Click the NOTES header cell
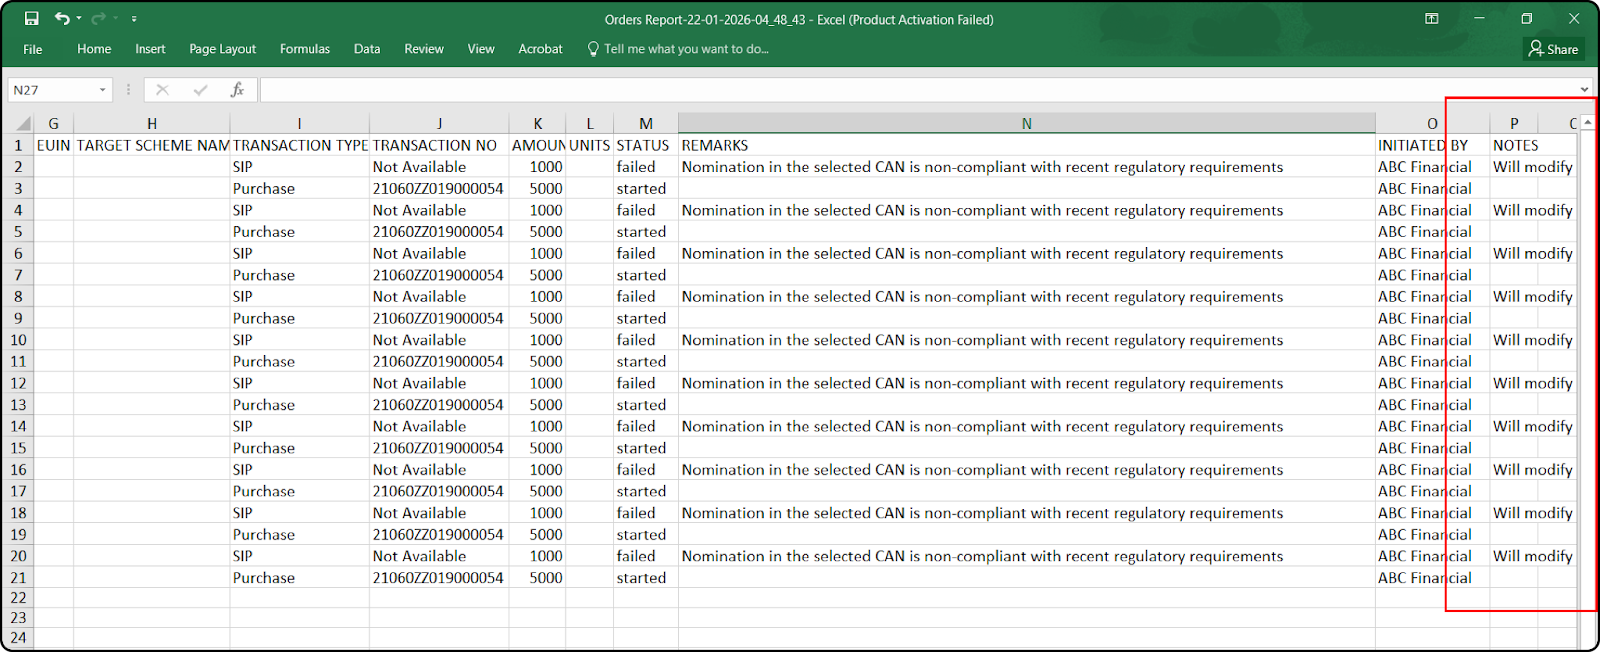The width and height of the screenshot is (1600, 652). (1514, 146)
